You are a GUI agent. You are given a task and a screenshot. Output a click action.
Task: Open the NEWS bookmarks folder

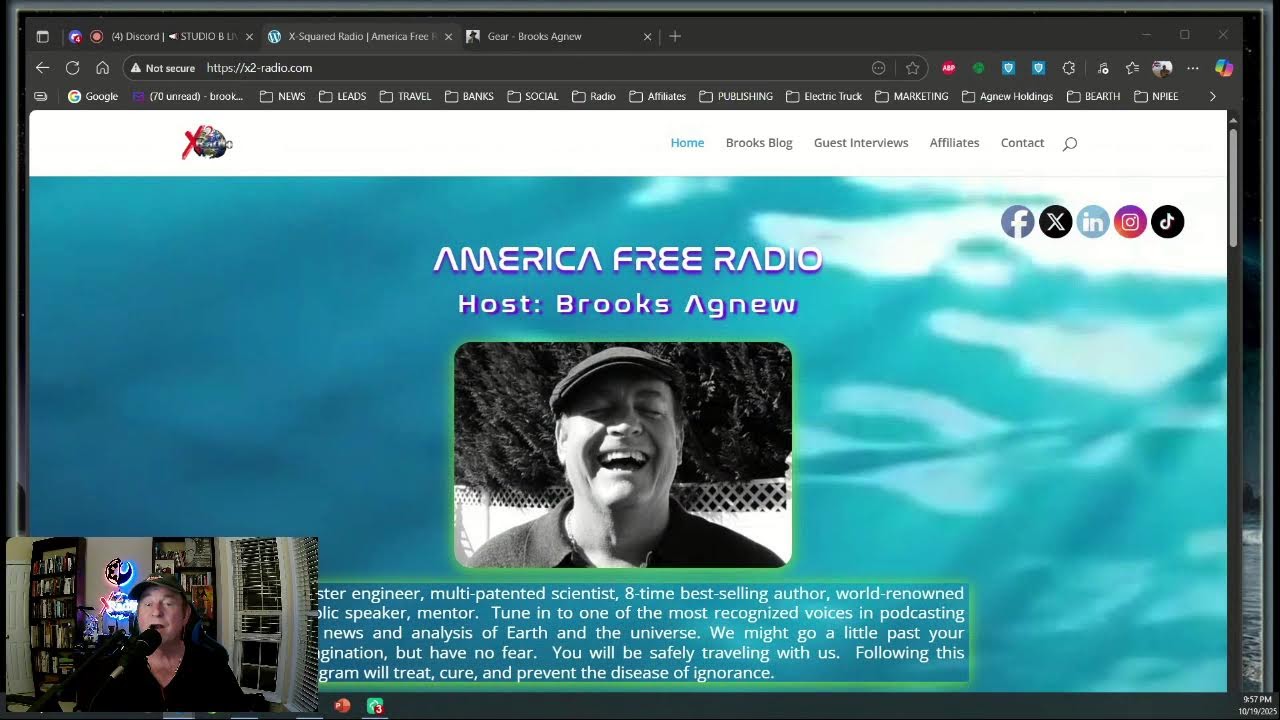(282, 96)
